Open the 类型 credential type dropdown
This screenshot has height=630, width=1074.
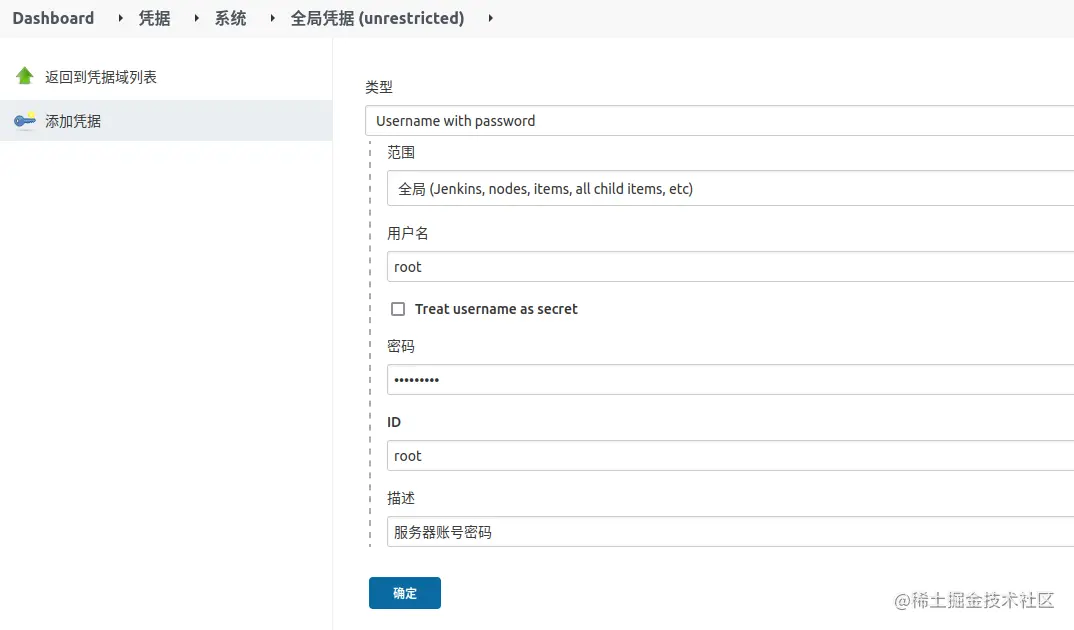click(718, 121)
